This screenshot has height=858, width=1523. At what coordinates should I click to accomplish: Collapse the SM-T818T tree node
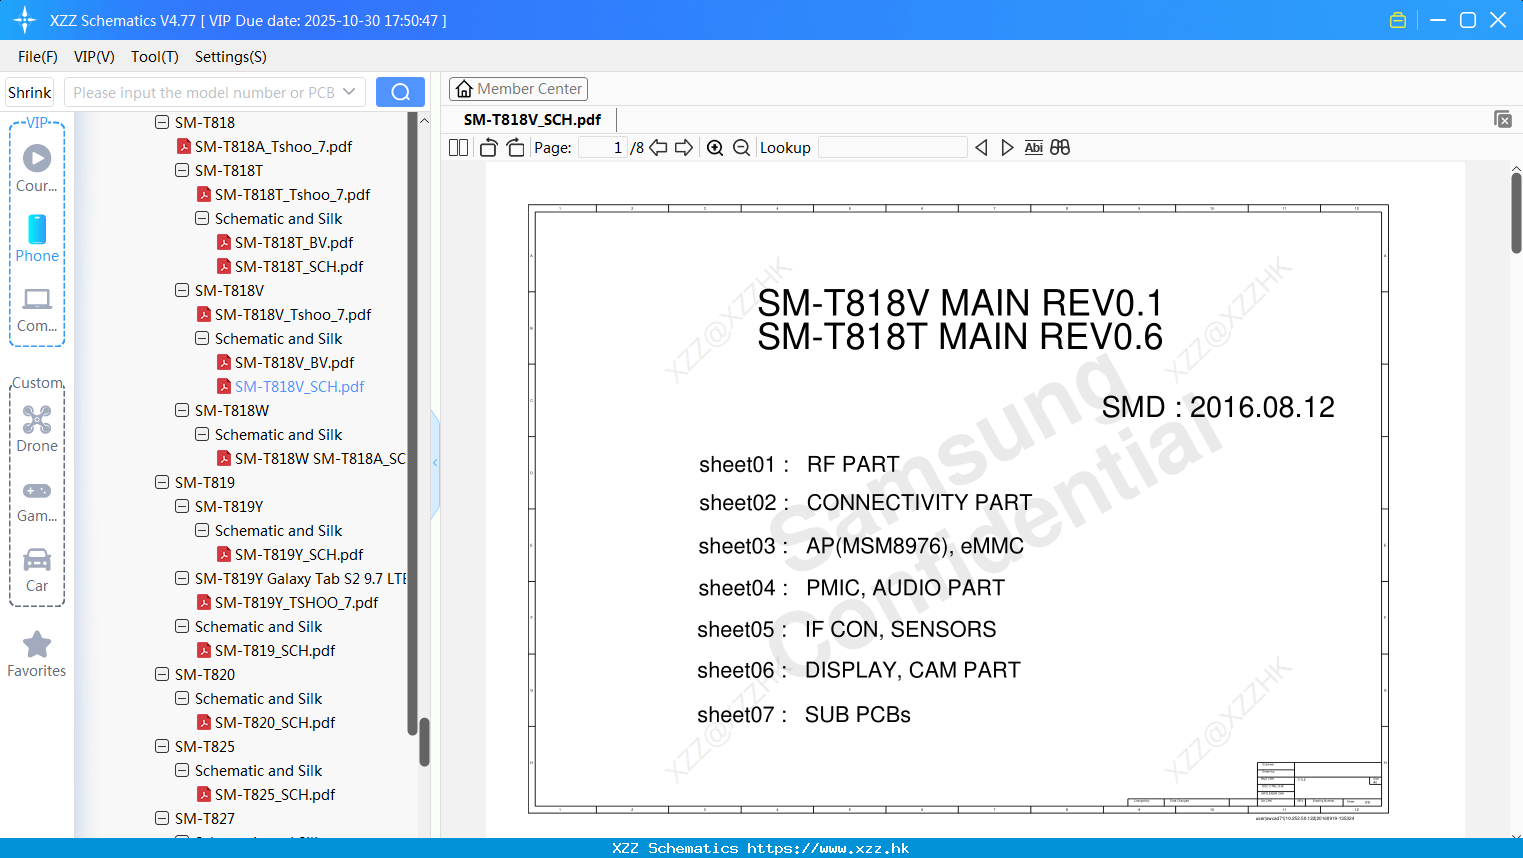click(x=182, y=170)
